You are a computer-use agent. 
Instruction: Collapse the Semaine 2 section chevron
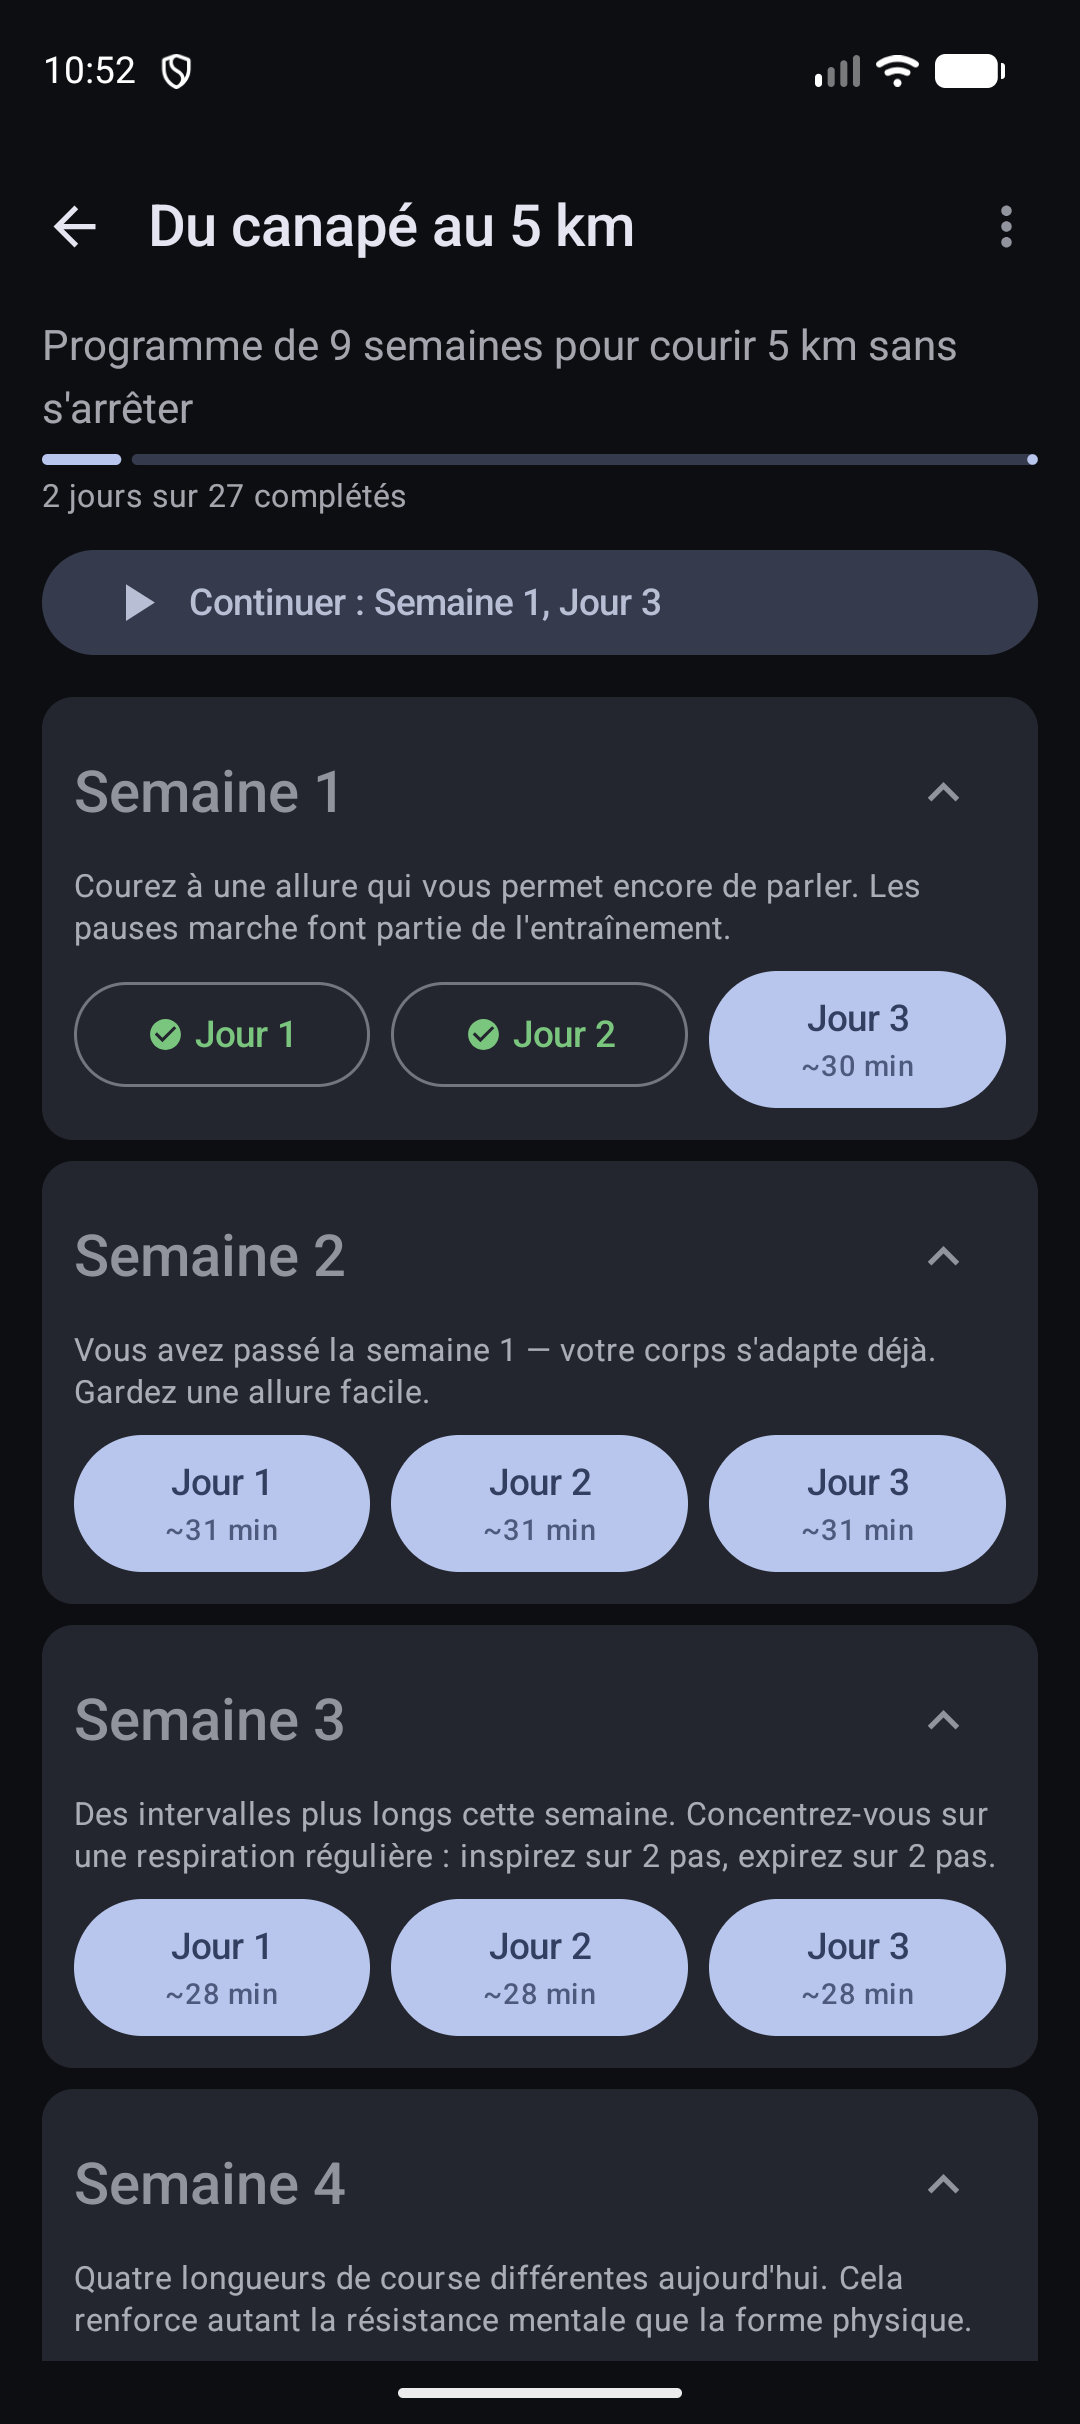point(943,1257)
